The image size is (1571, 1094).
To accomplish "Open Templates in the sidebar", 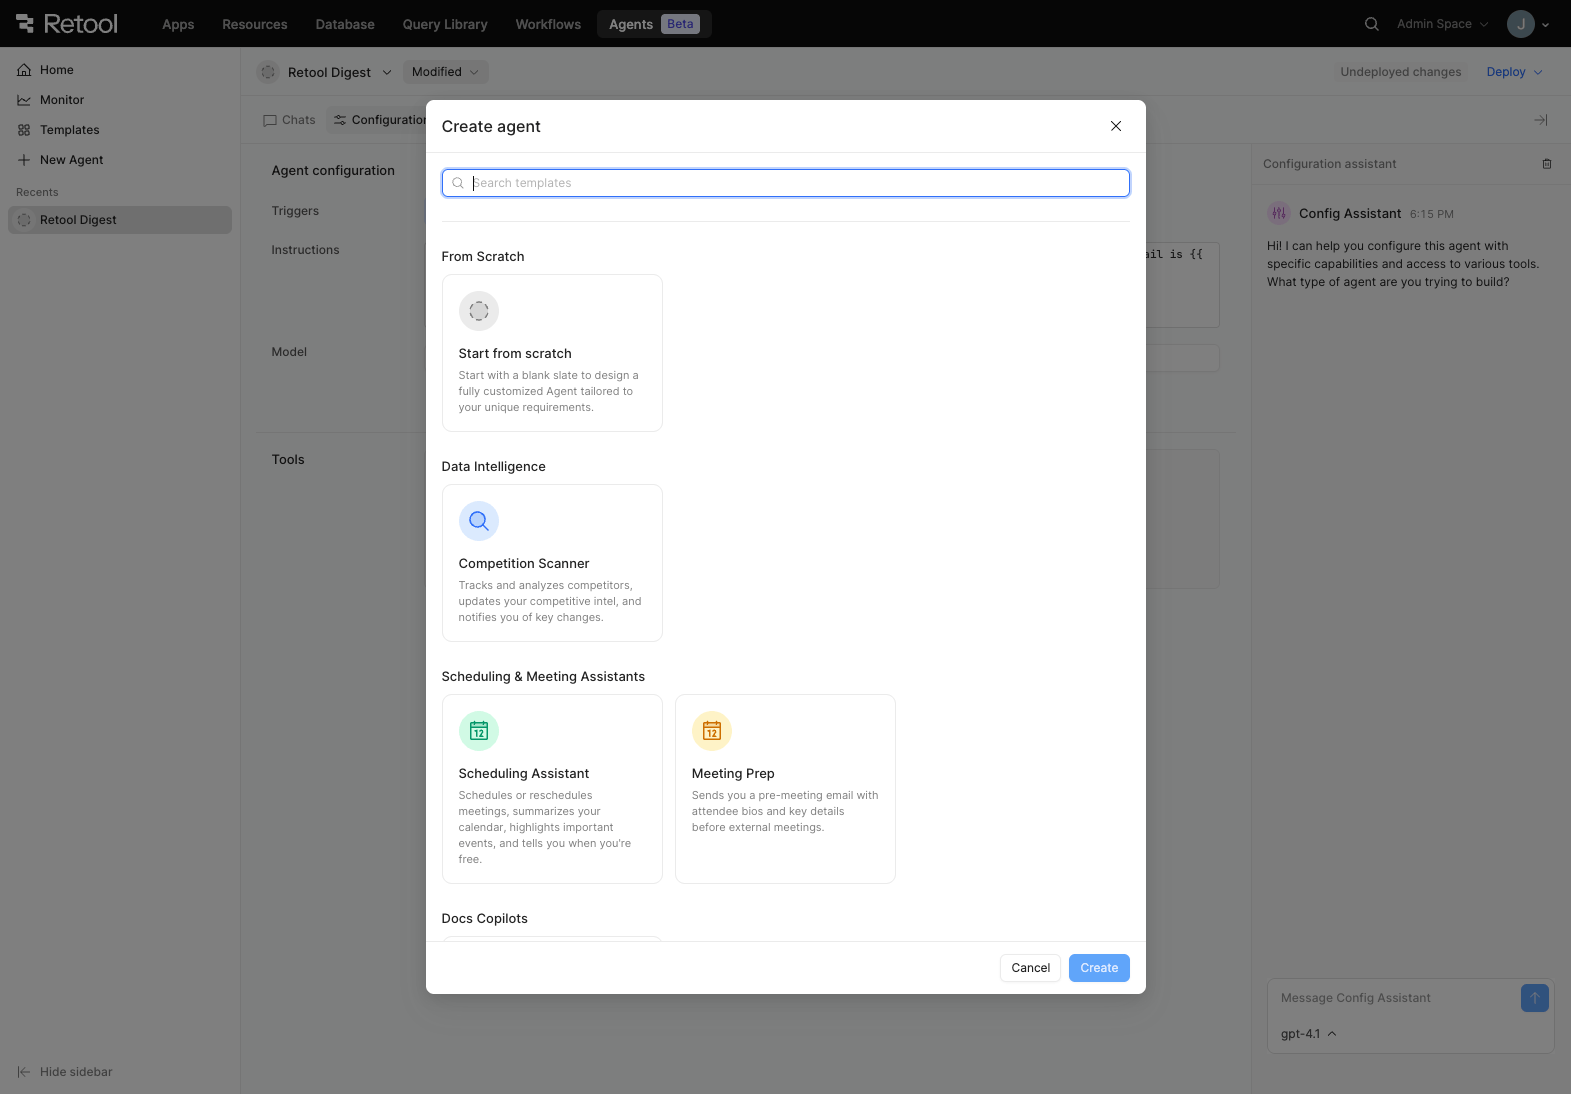I will pyautogui.click(x=120, y=130).
